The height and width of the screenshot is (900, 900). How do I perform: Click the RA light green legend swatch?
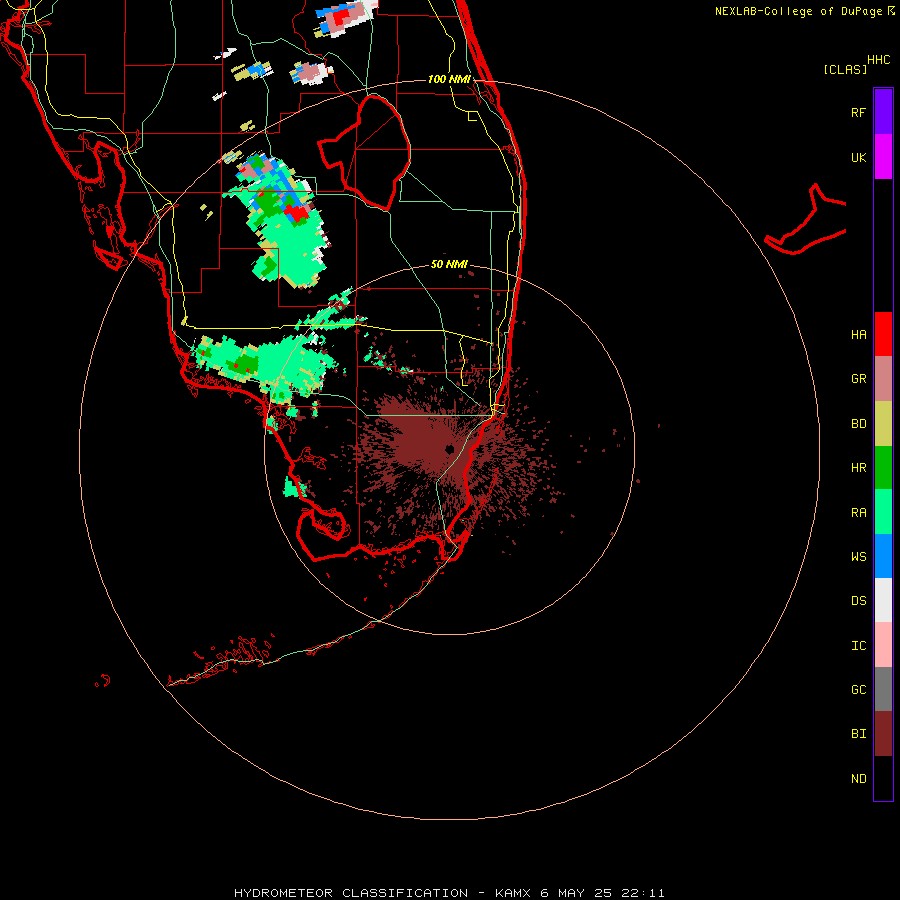(x=883, y=512)
